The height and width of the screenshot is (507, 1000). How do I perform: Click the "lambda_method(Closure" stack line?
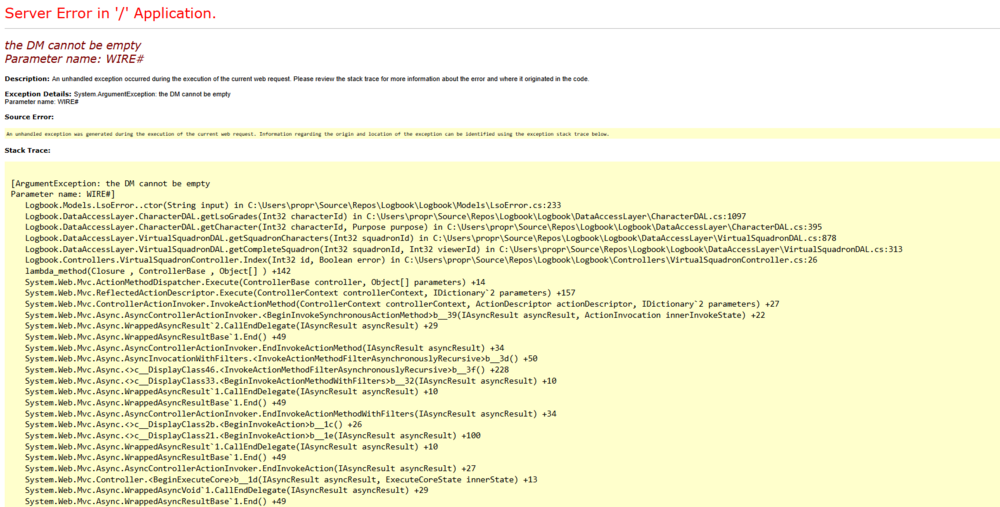[158, 271]
